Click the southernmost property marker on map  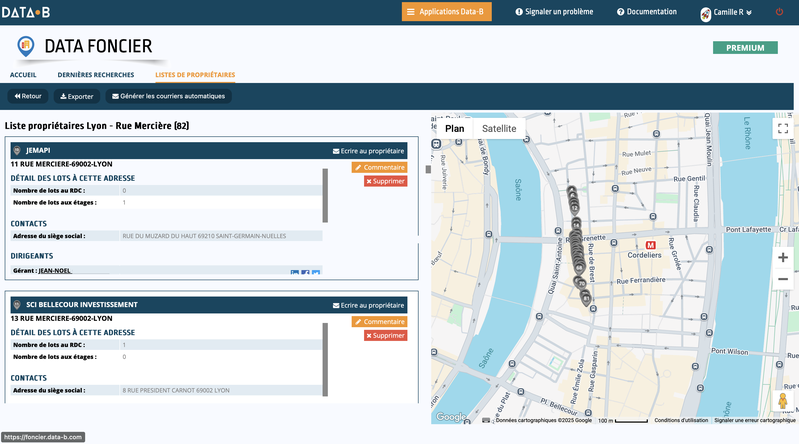click(586, 299)
